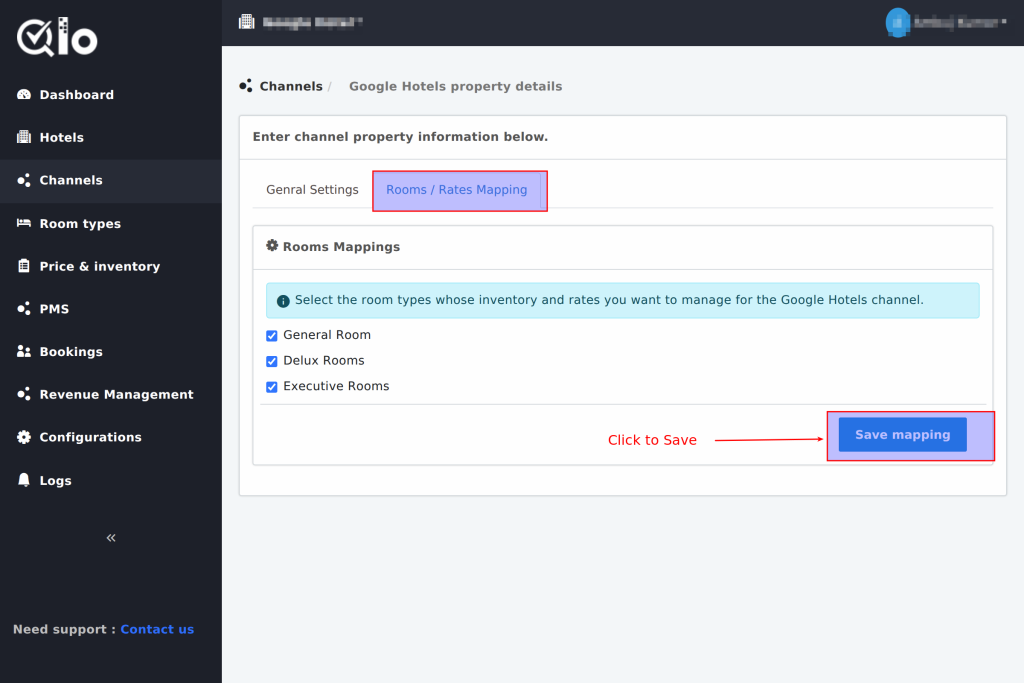Open the Dashboard menu item
This screenshot has height=683, width=1024.
click(x=76, y=95)
